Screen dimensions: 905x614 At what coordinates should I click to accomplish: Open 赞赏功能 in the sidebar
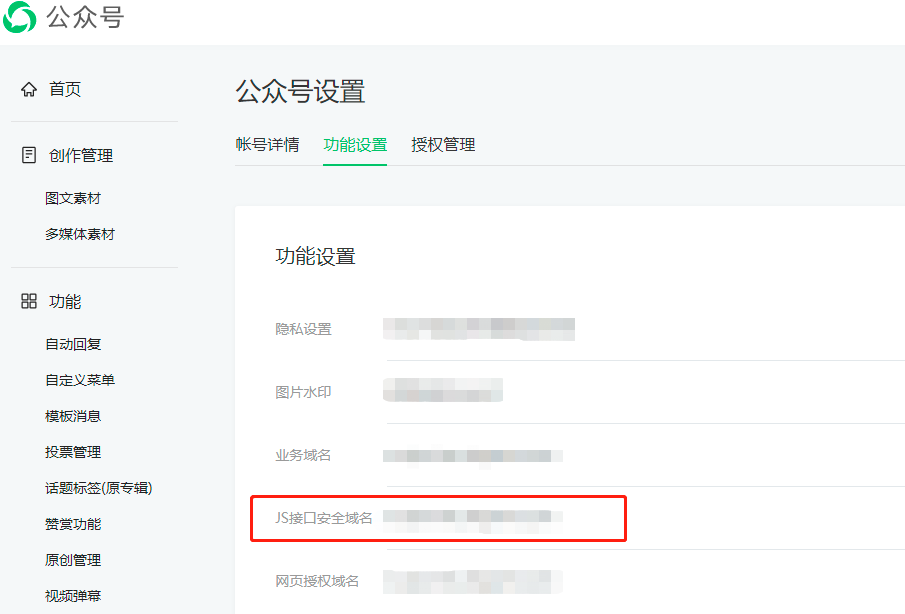coord(73,524)
